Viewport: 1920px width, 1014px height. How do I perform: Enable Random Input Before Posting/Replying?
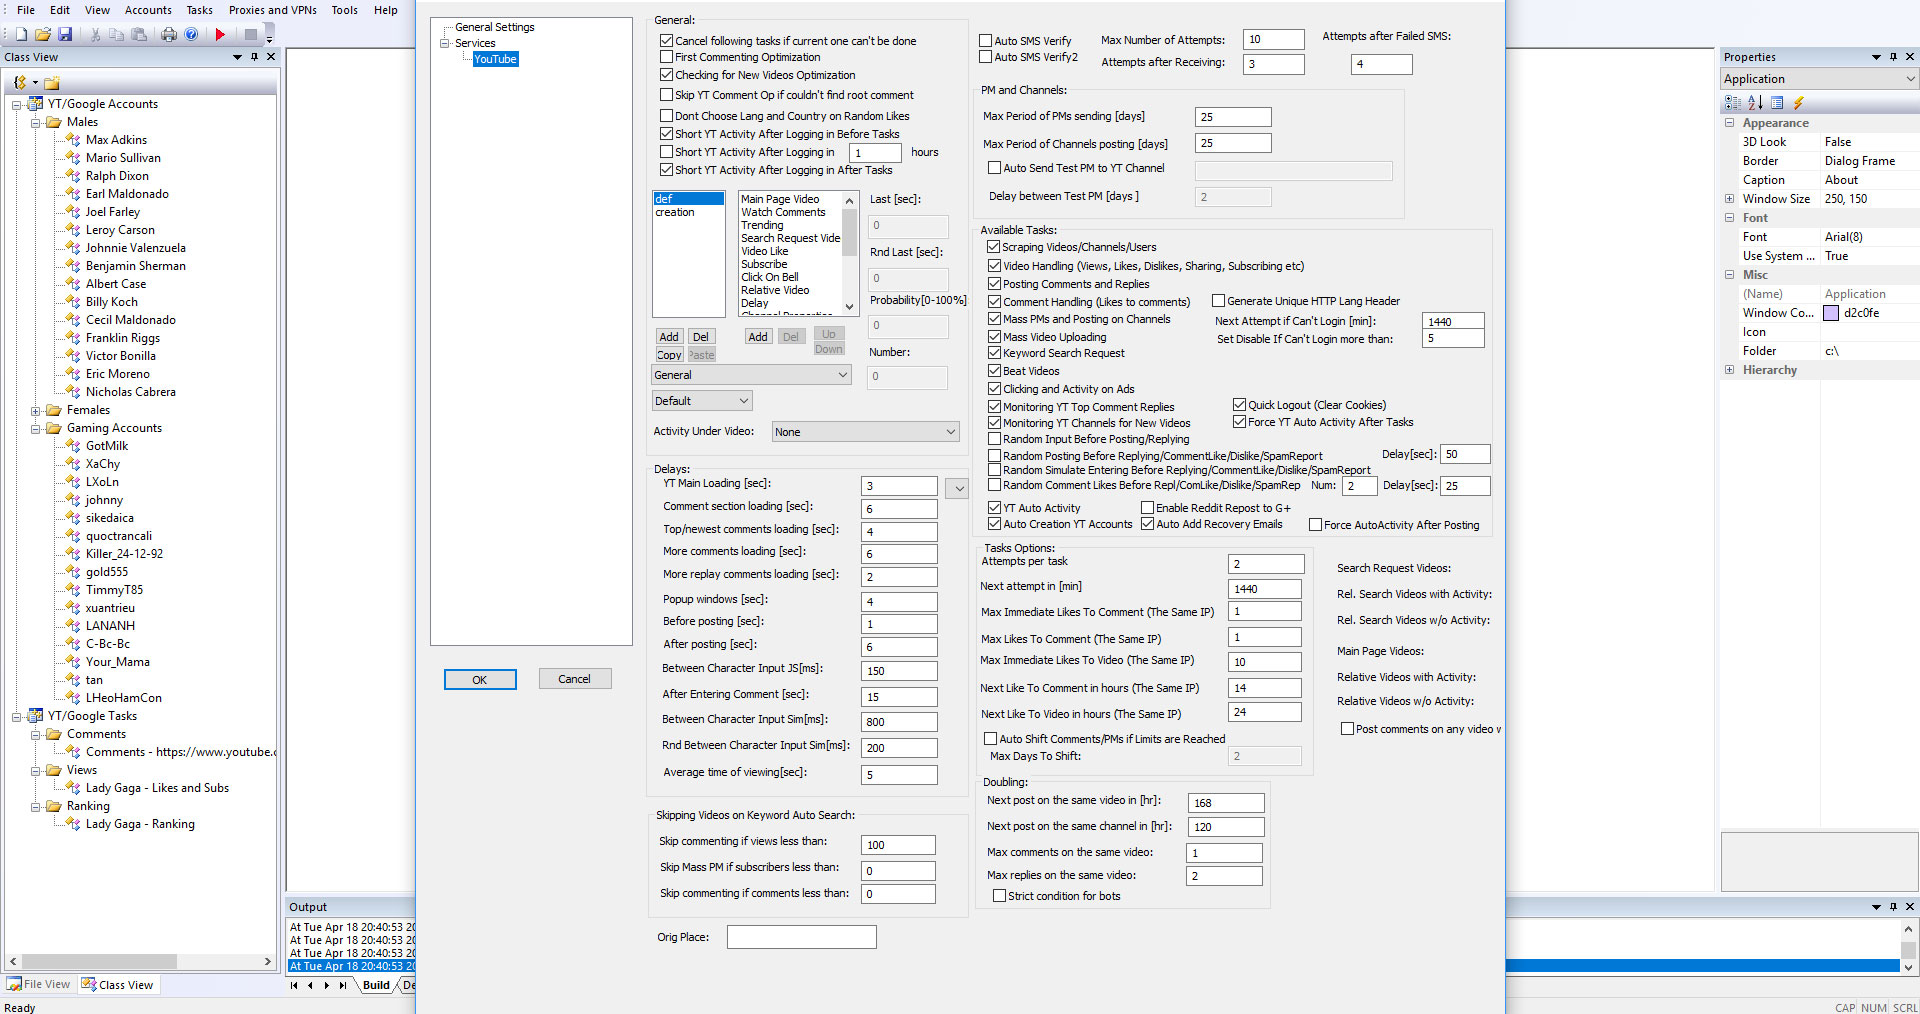pyautogui.click(x=993, y=438)
